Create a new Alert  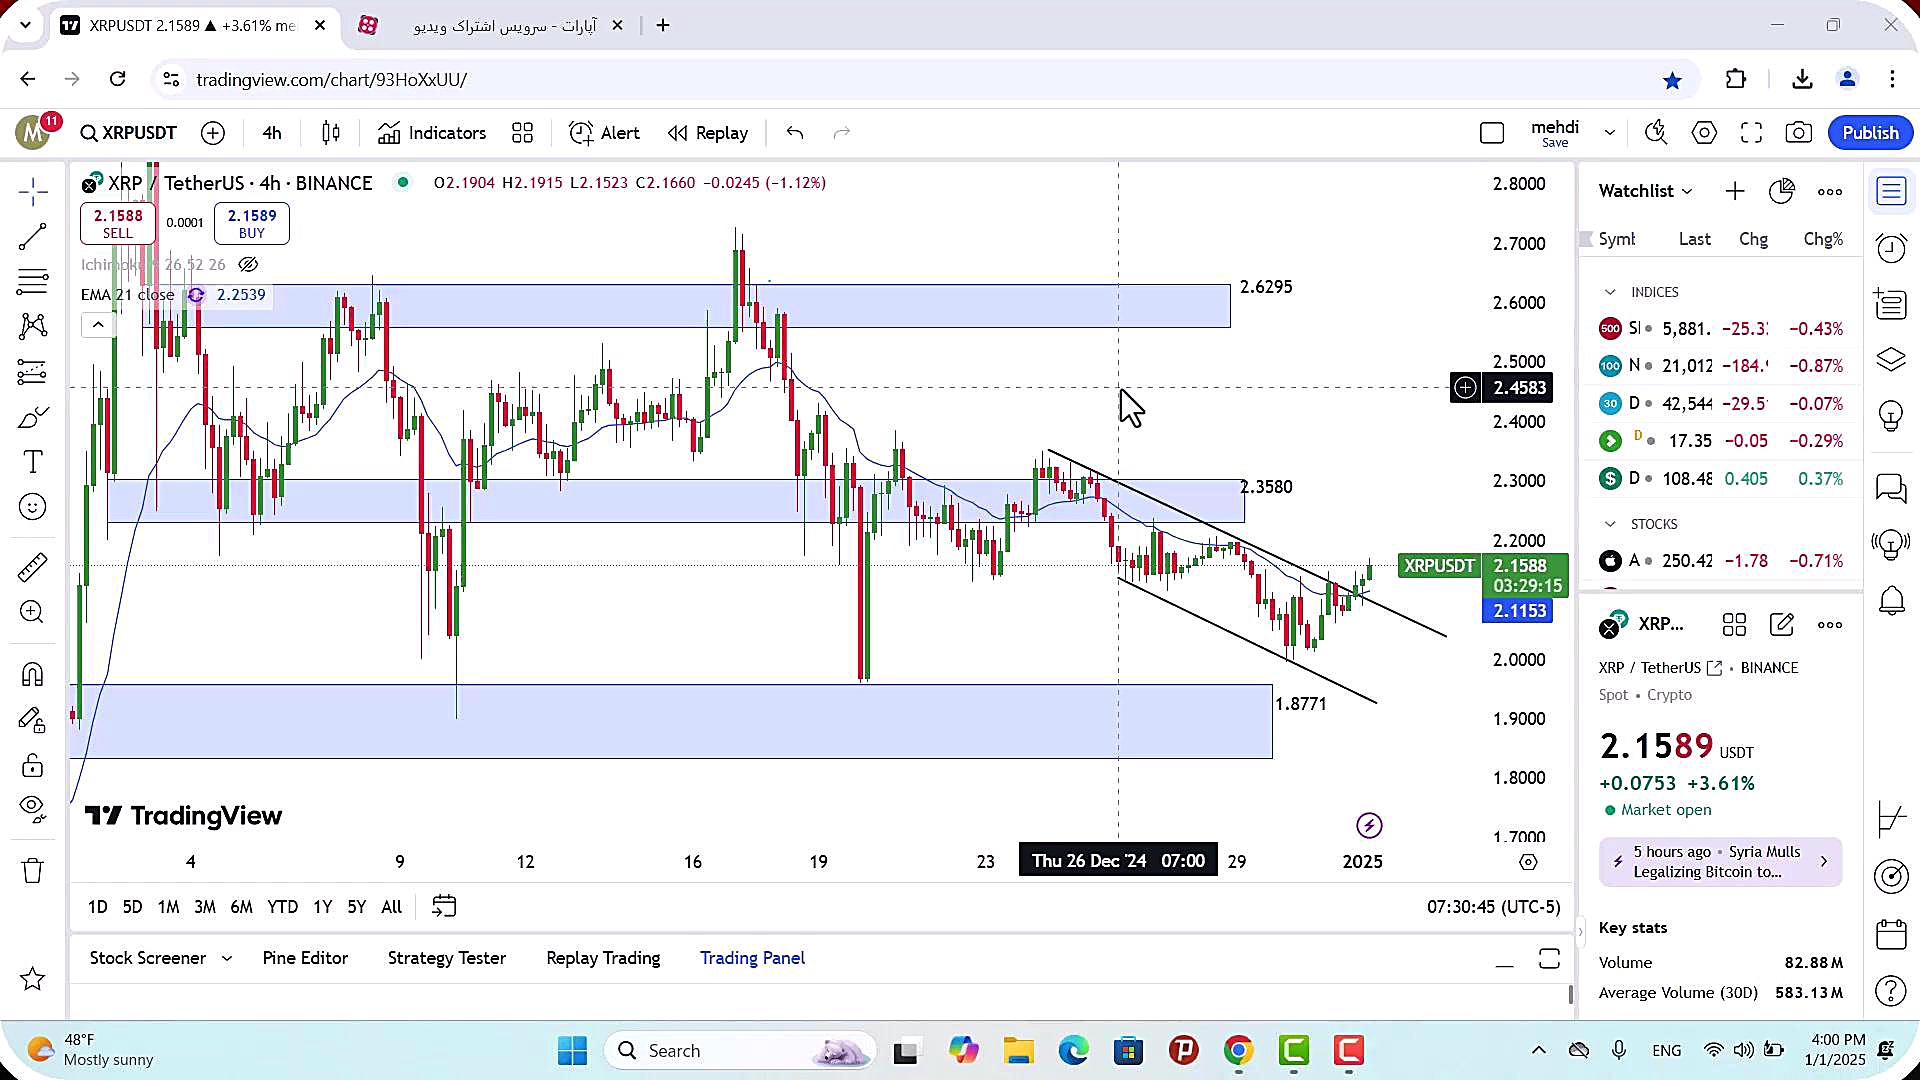(604, 133)
